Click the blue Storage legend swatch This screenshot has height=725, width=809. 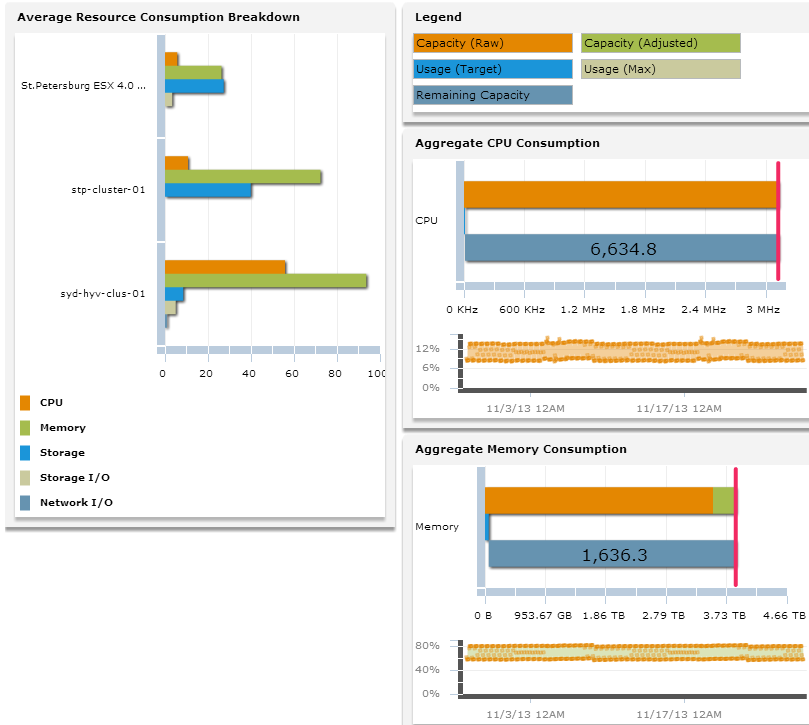coord(25,453)
